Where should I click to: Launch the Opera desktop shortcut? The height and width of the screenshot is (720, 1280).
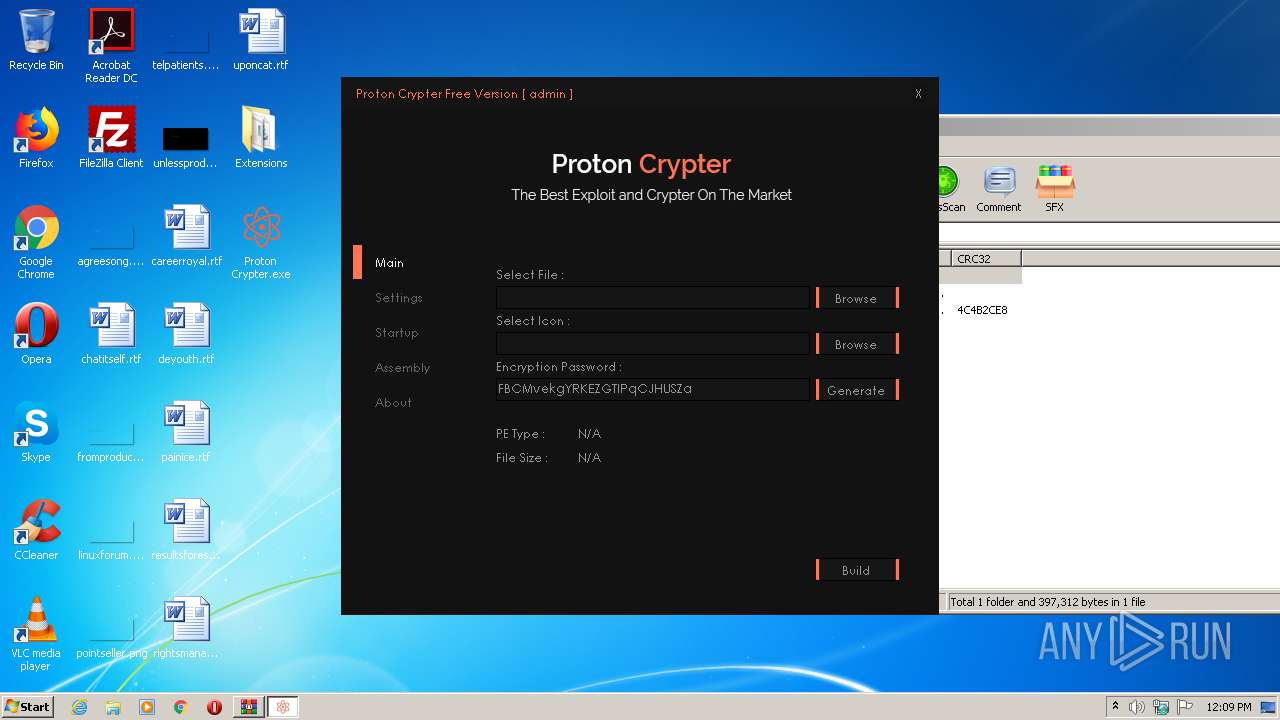[x=36, y=334]
